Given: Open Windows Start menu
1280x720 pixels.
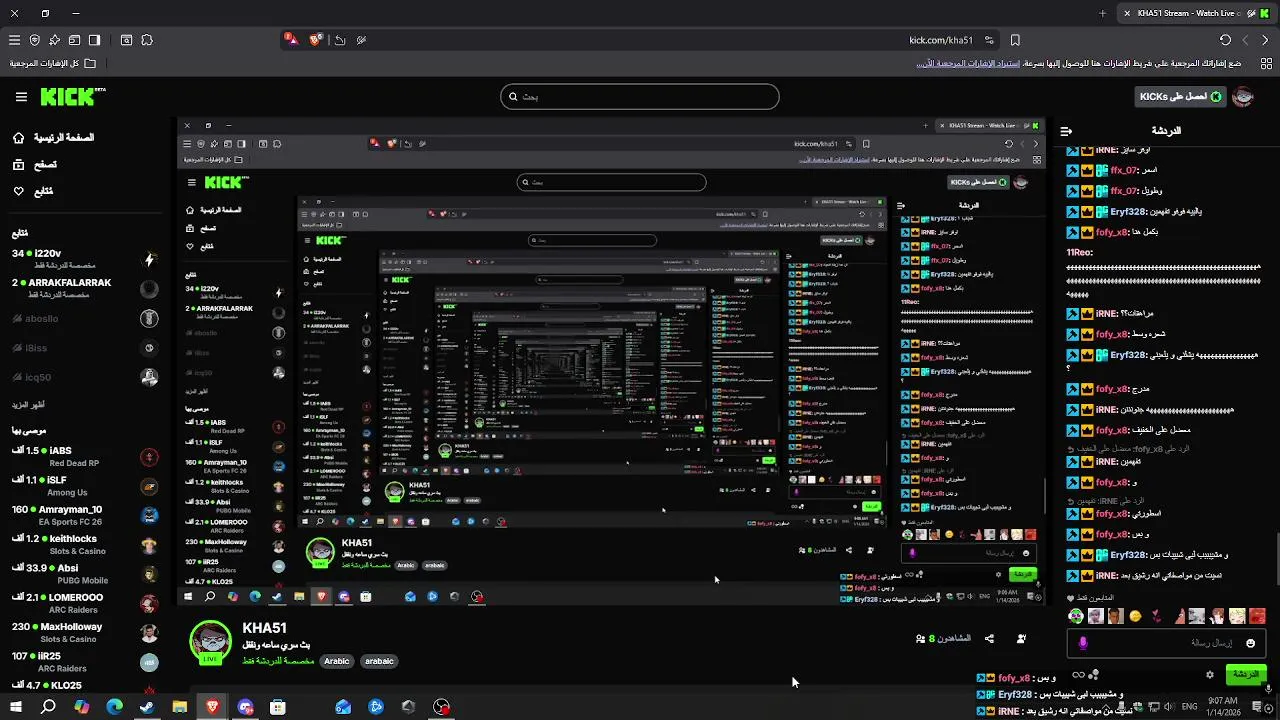Looking at the screenshot, I should tap(15, 707).
